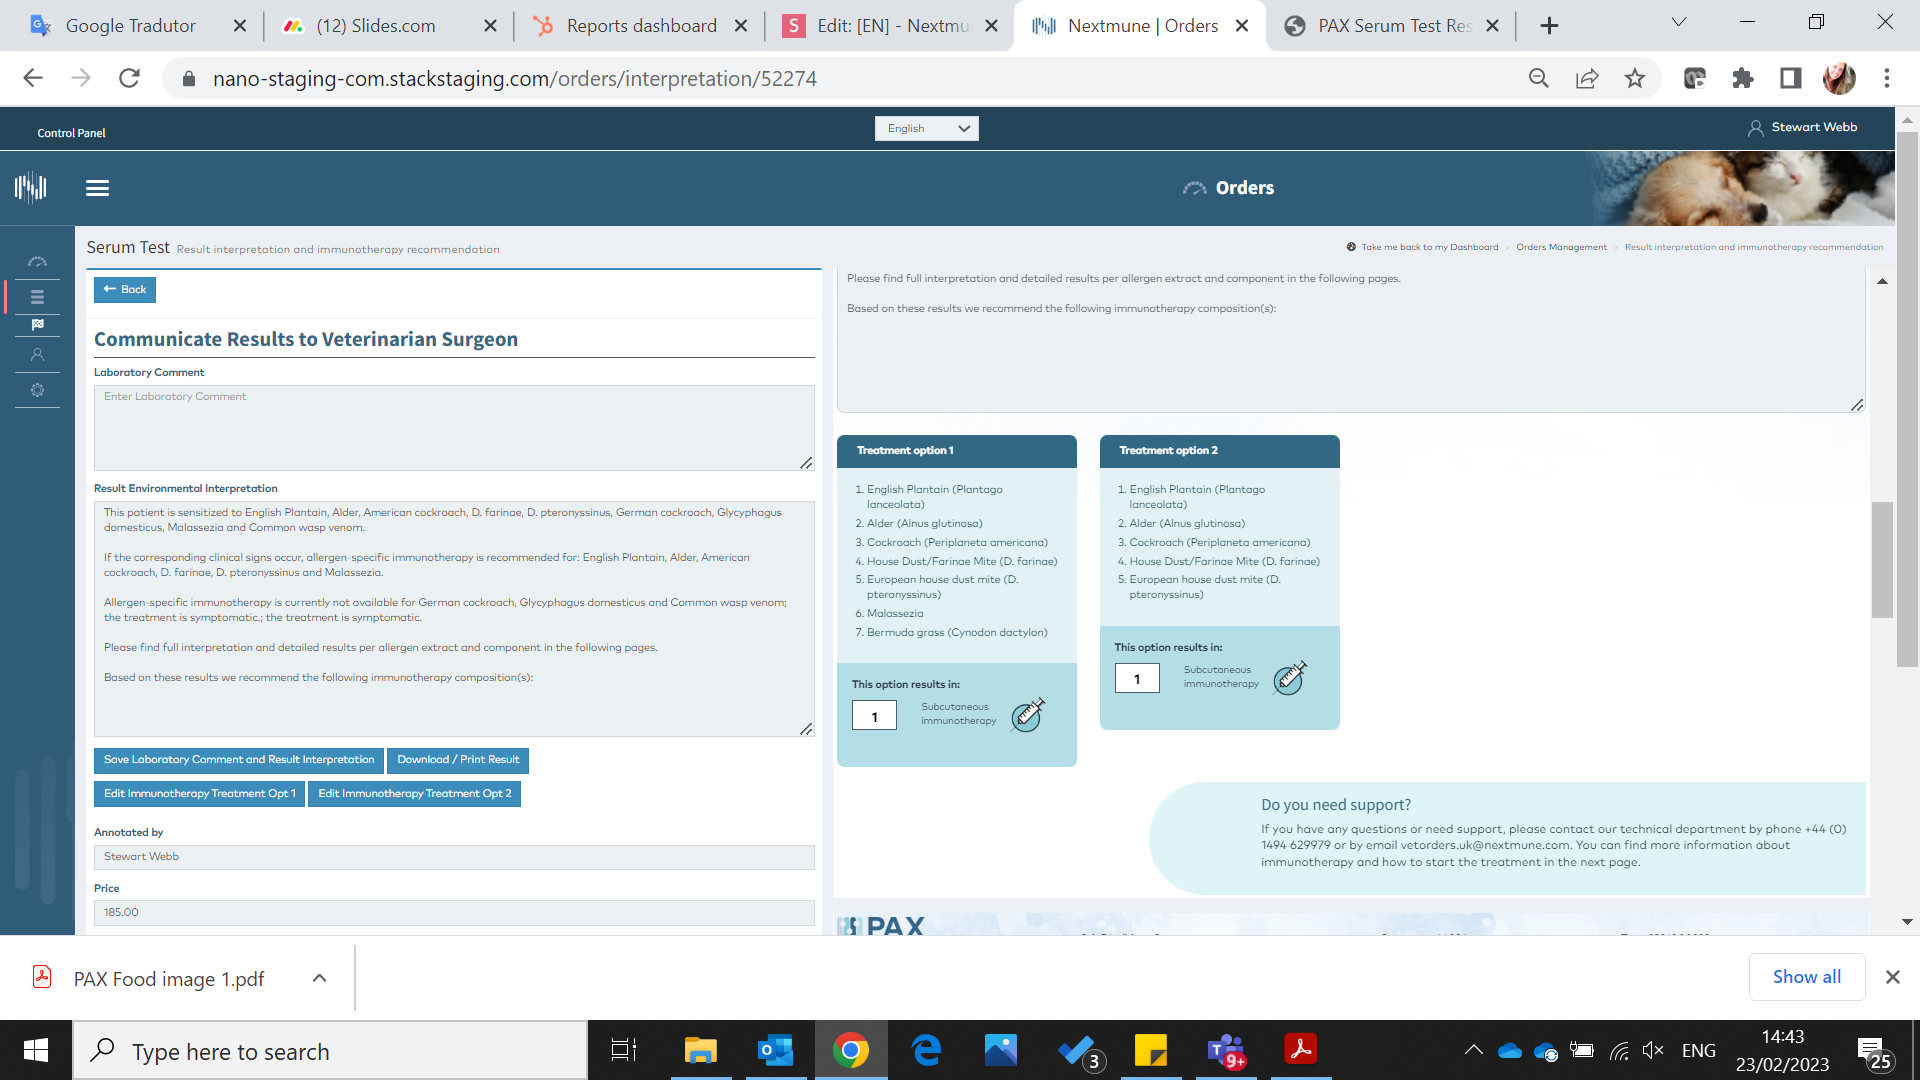Click the Nextmune logo icon
Image resolution: width=1920 pixels, height=1080 pixels.
[x=31, y=187]
